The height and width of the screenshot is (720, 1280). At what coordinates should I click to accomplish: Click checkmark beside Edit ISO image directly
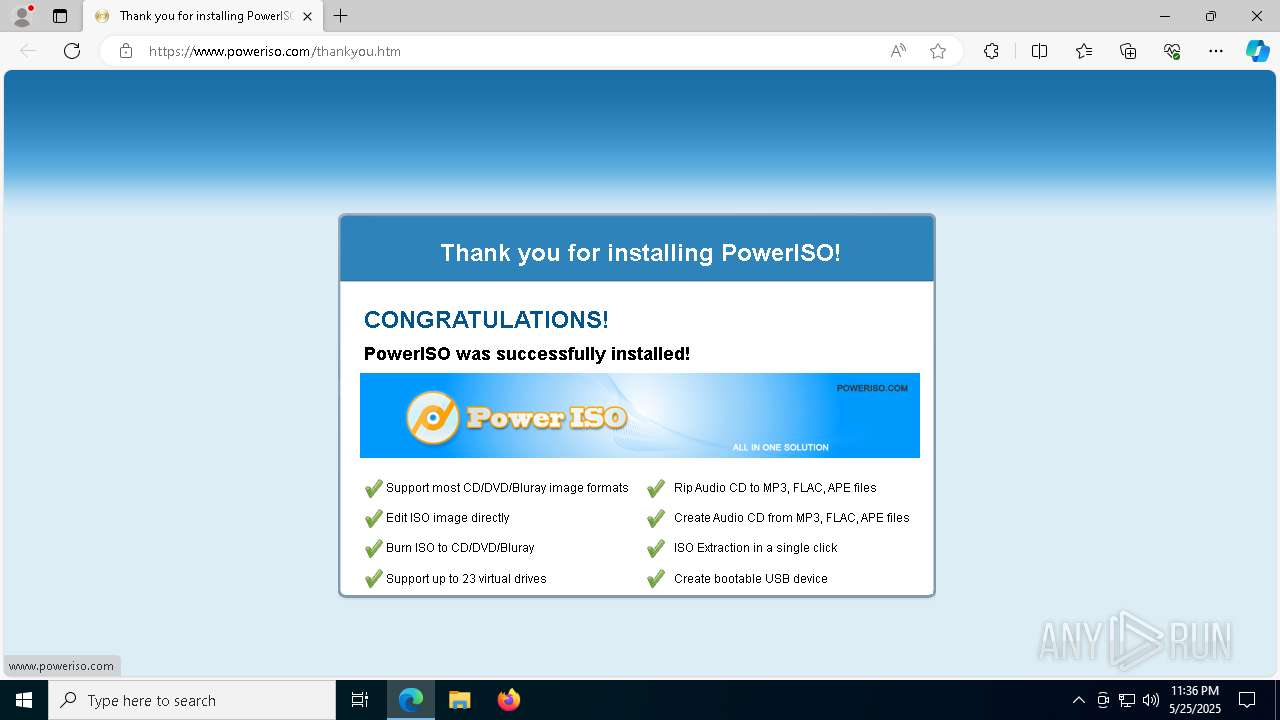[x=373, y=518]
